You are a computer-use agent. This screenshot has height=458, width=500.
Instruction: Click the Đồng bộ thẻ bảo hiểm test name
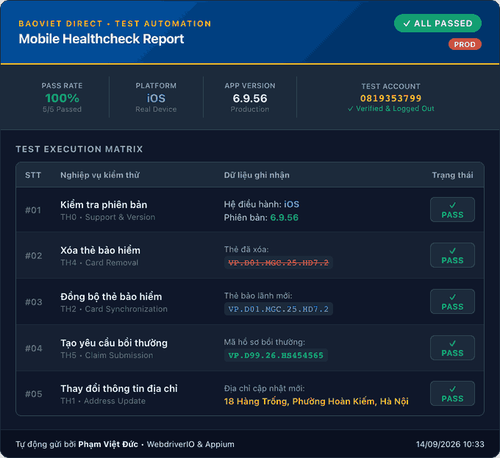click(x=111, y=297)
